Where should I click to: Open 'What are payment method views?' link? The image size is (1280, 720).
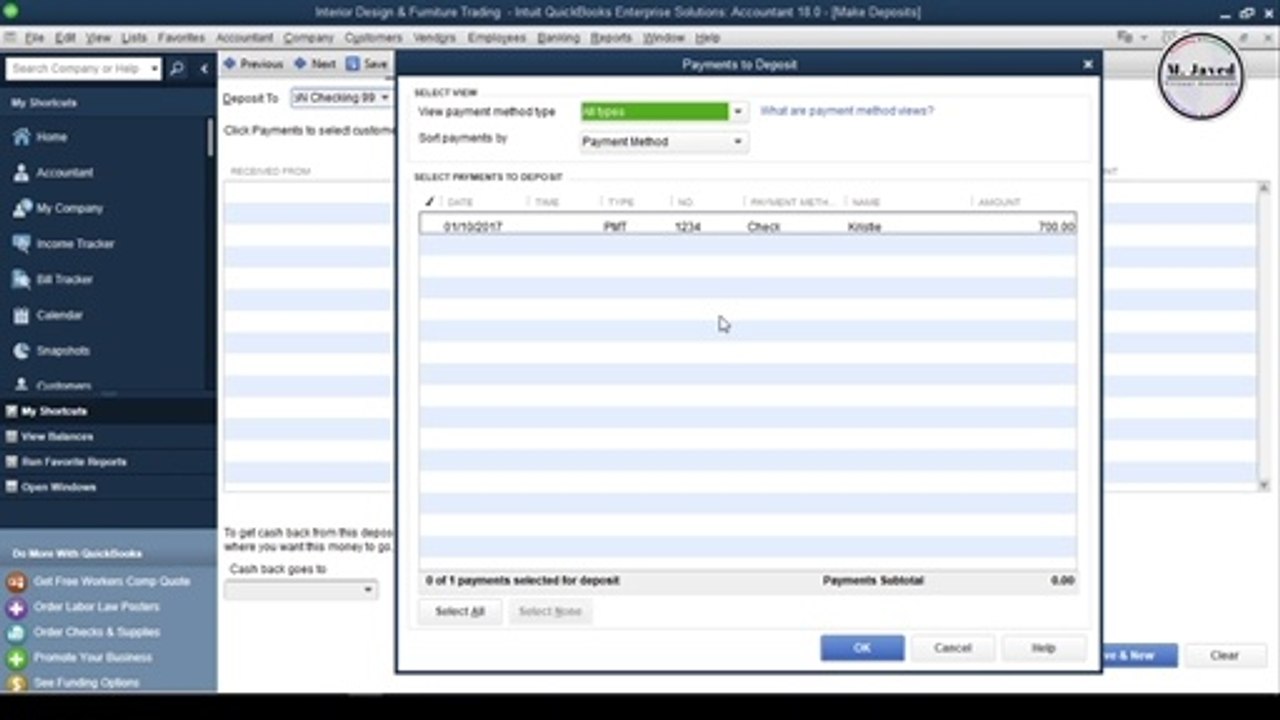click(x=847, y=111)
